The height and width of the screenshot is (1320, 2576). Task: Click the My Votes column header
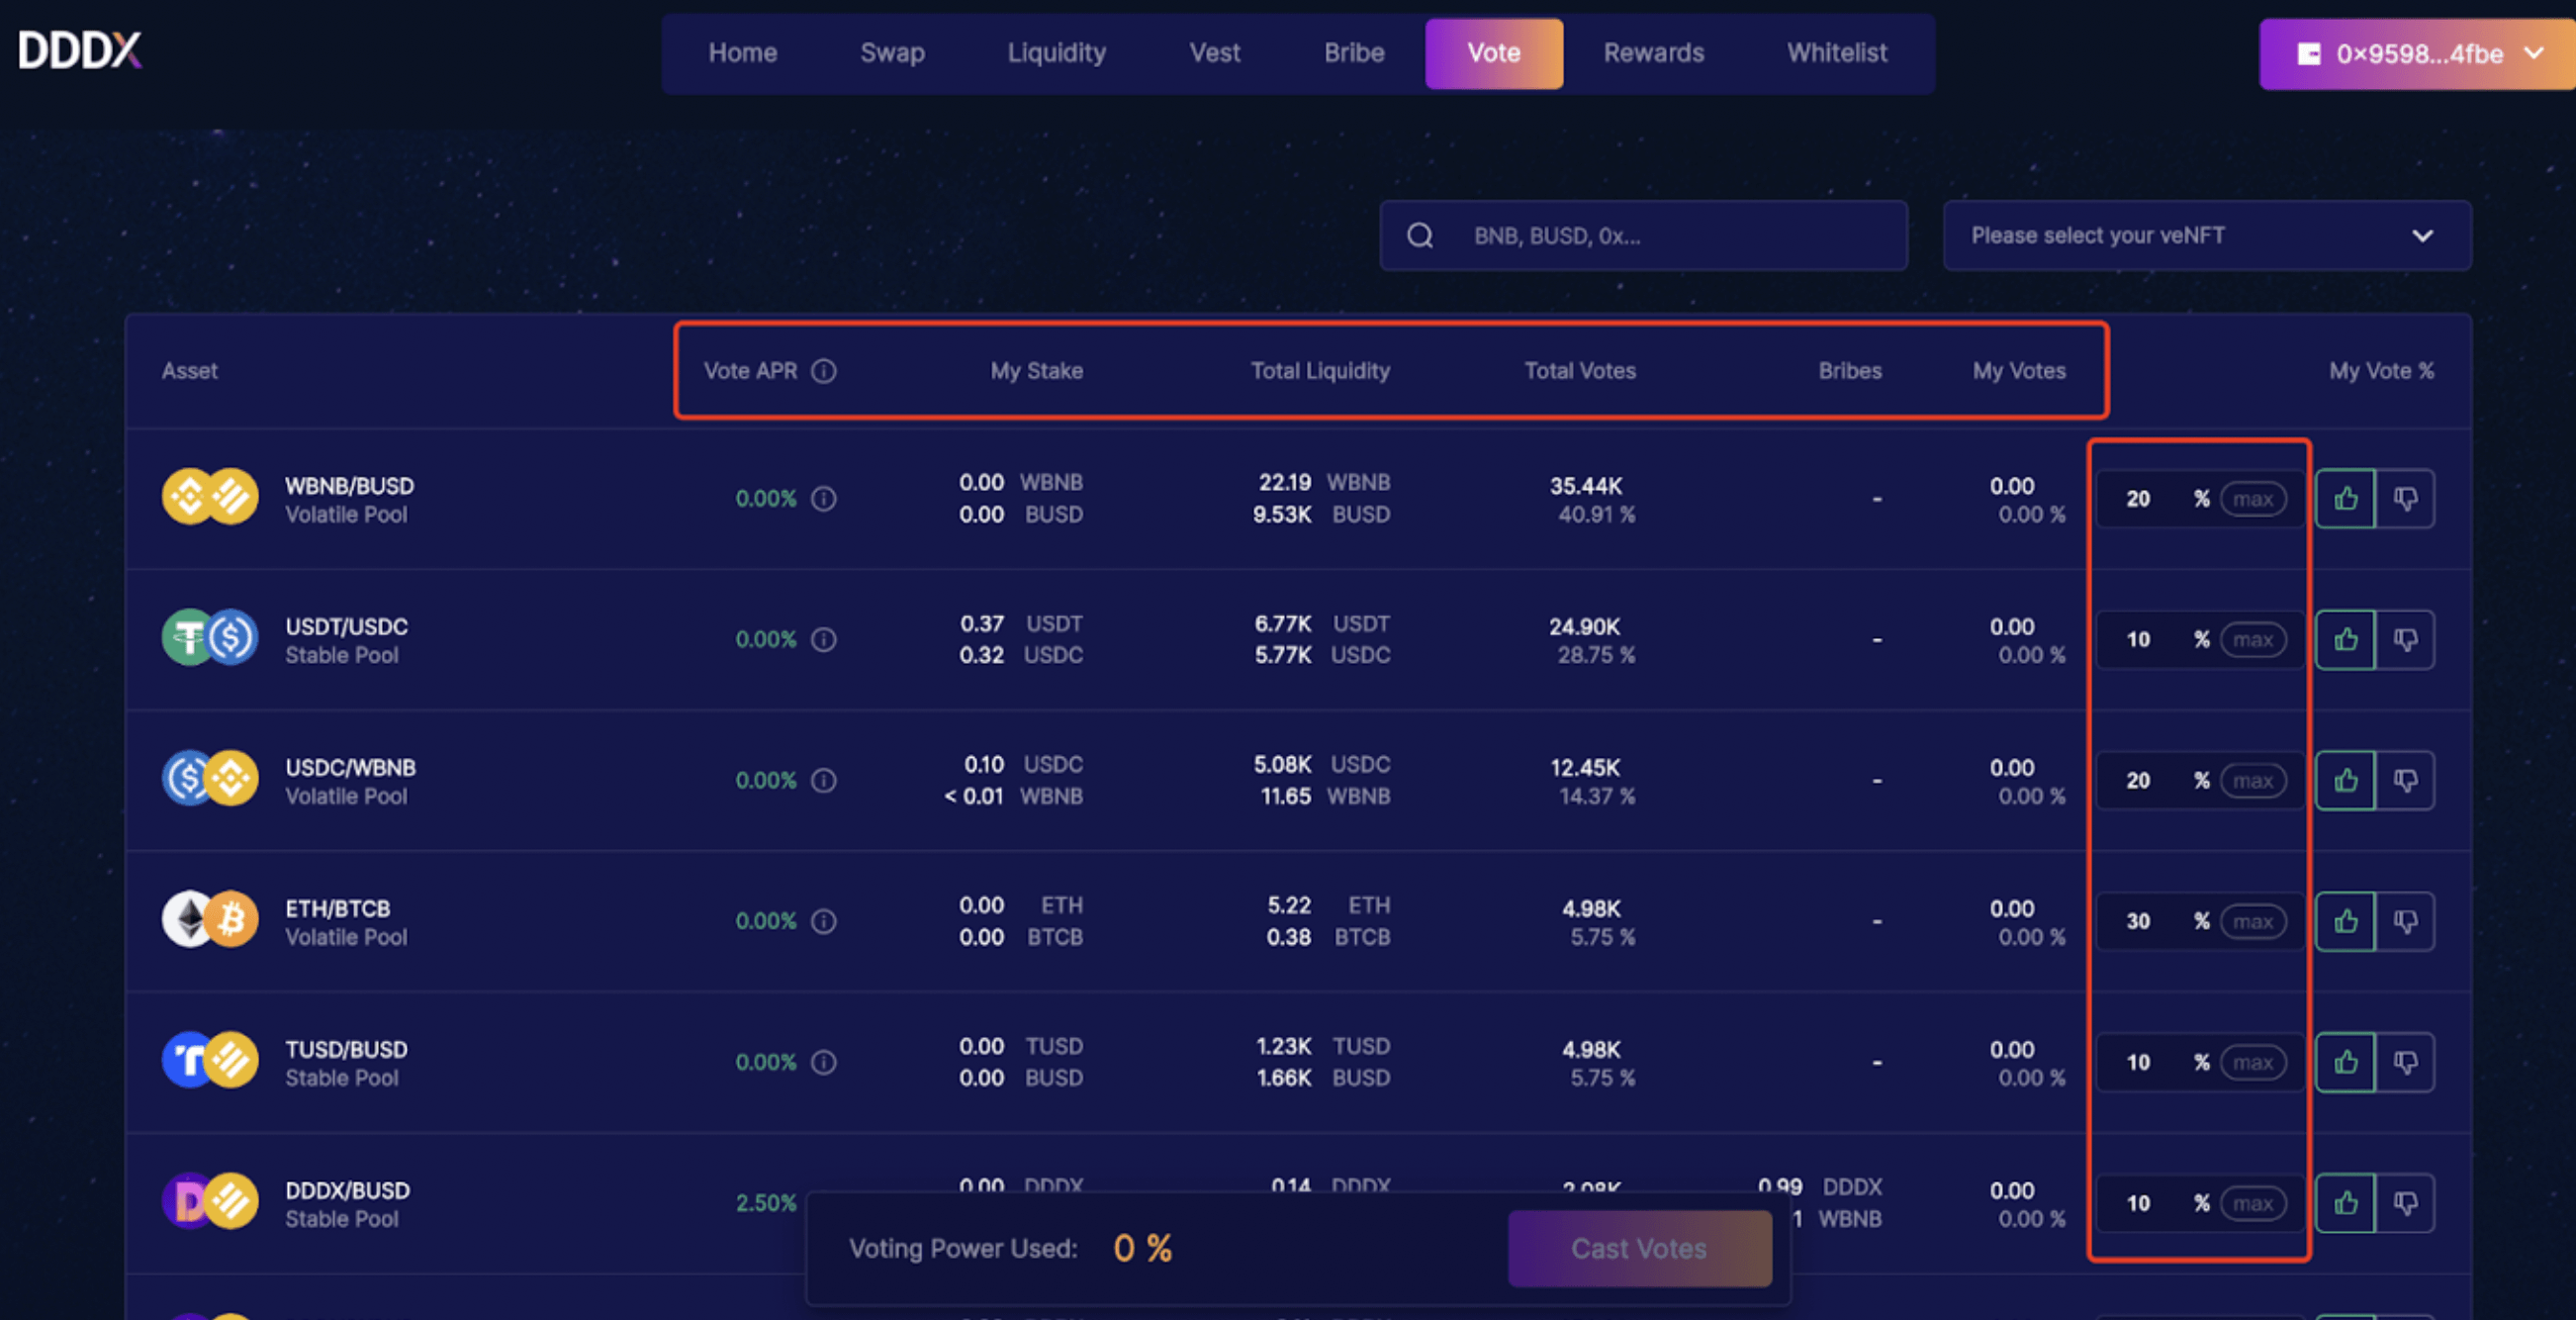point(2019,371)
